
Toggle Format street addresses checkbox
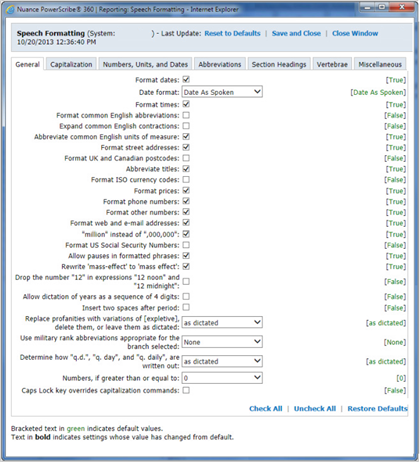click(x=186, y=147)
